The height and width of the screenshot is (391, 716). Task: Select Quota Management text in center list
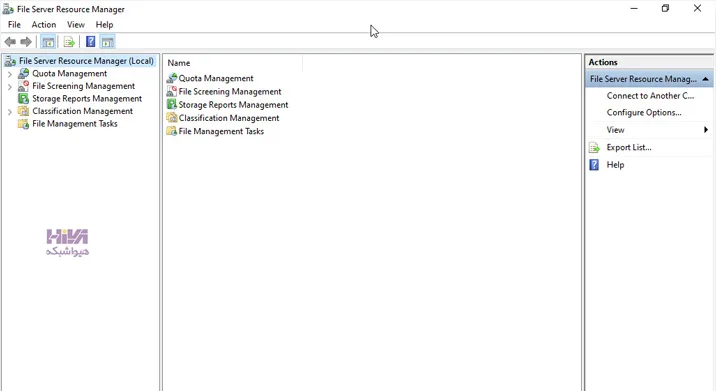(216, 78)
